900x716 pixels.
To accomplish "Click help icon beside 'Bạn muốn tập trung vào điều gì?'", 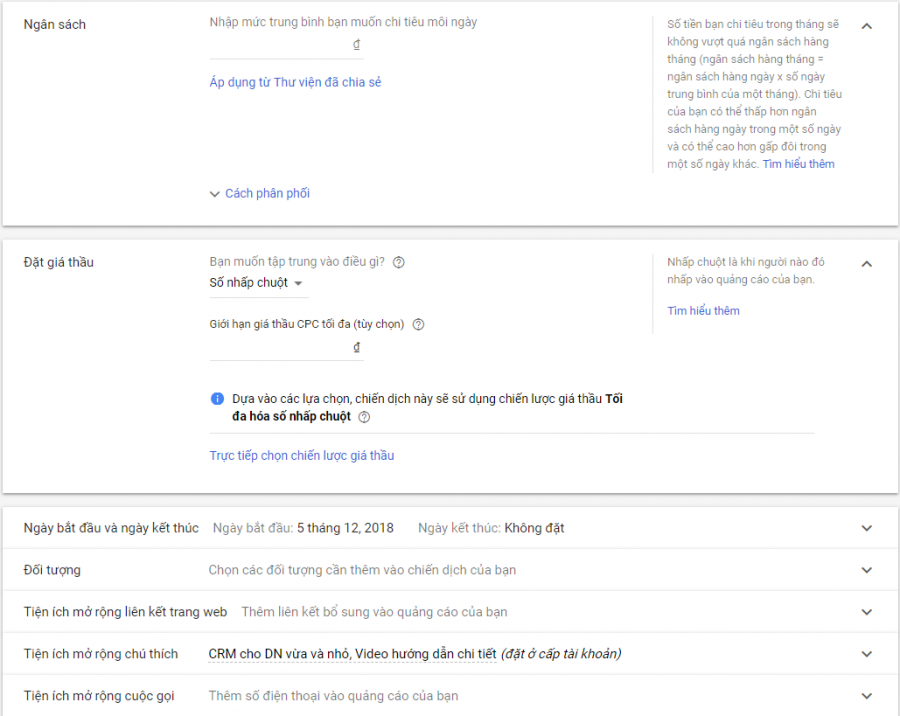I will (x=399, y=262).
